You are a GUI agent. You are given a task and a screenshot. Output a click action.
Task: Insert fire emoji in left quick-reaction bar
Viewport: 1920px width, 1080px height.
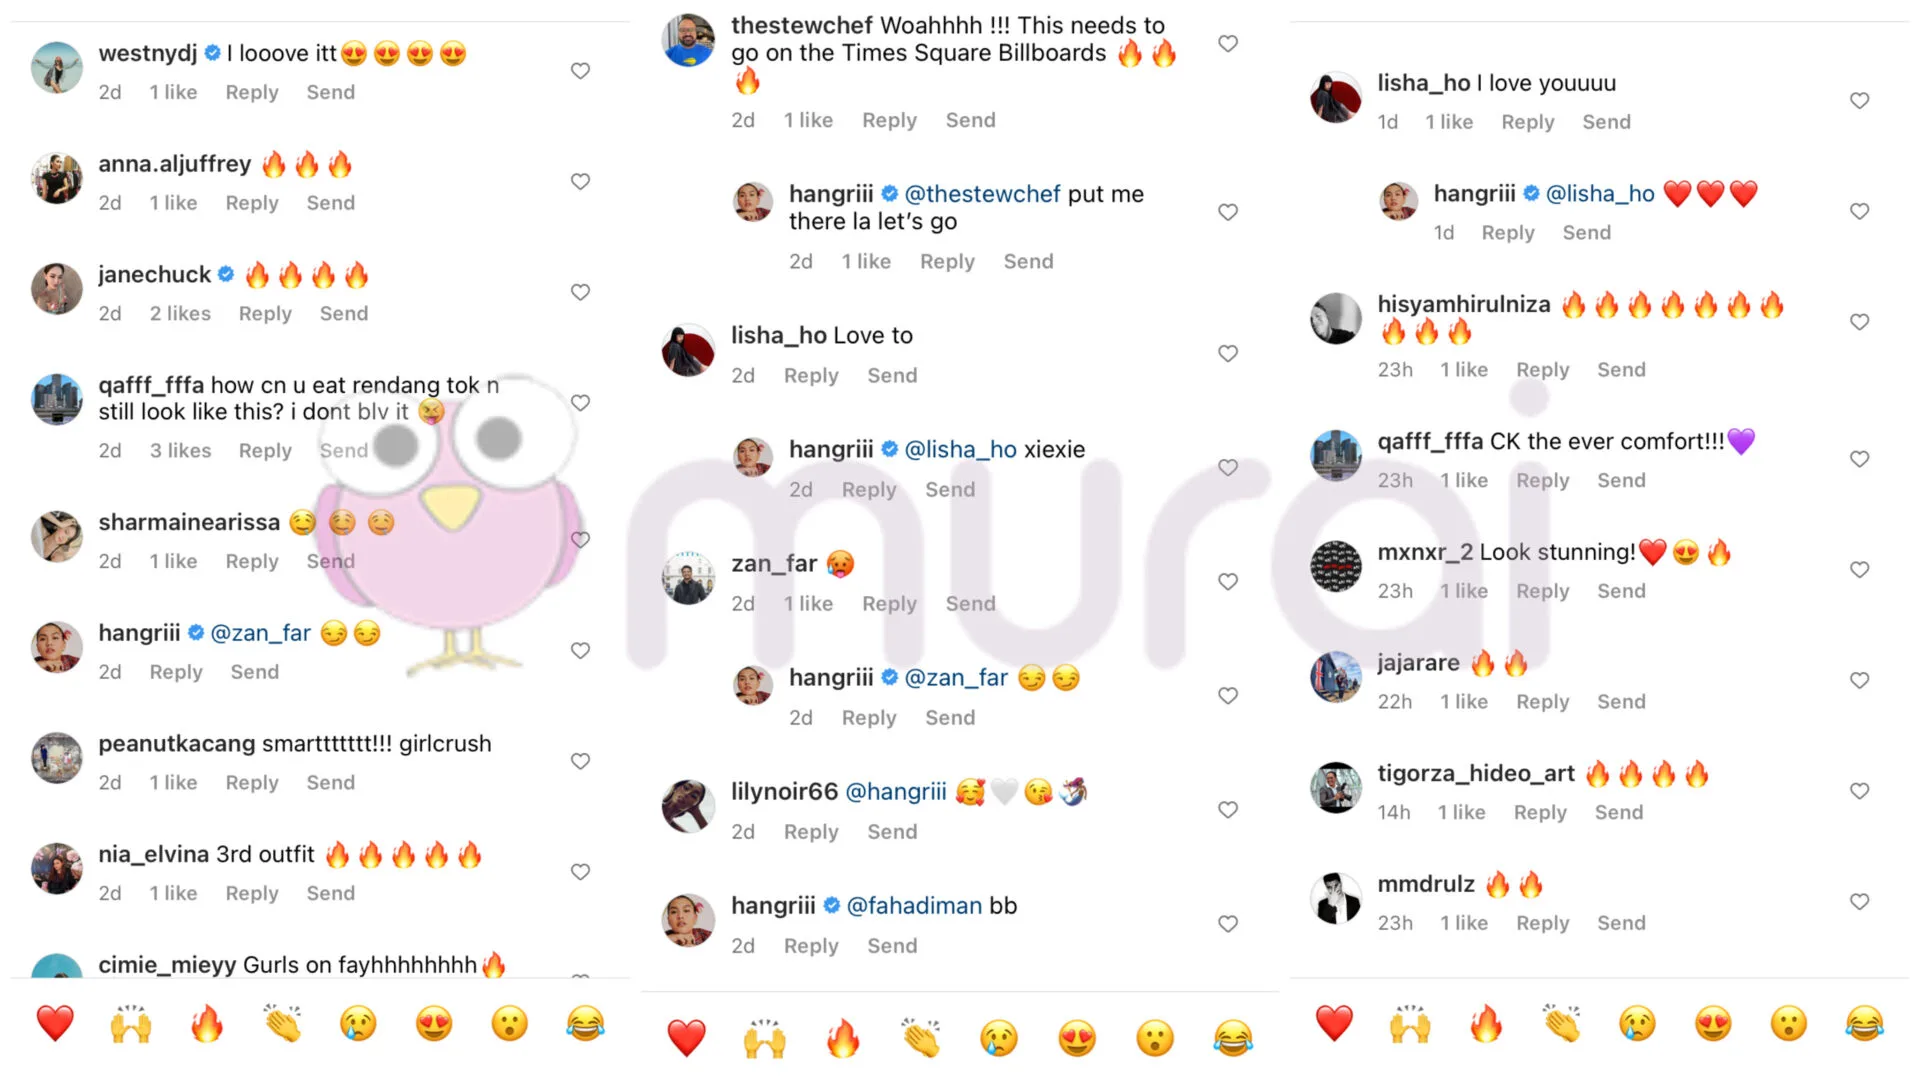tap(207, 1023)
